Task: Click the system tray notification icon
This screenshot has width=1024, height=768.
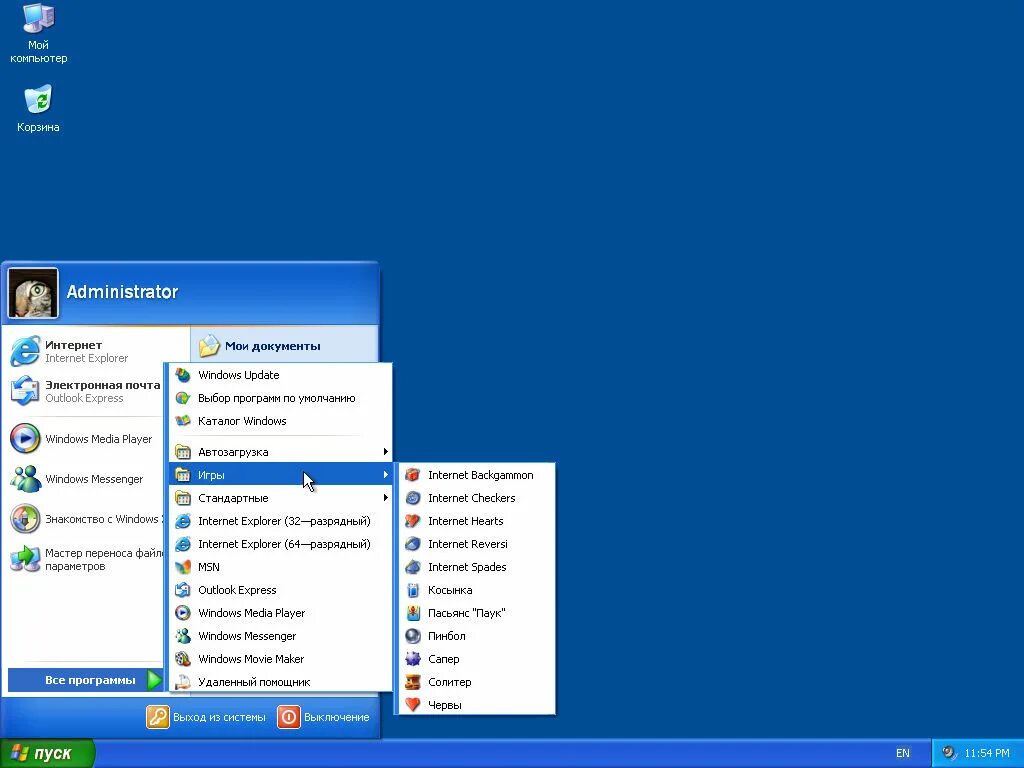Action: click(x=949, y=753)
